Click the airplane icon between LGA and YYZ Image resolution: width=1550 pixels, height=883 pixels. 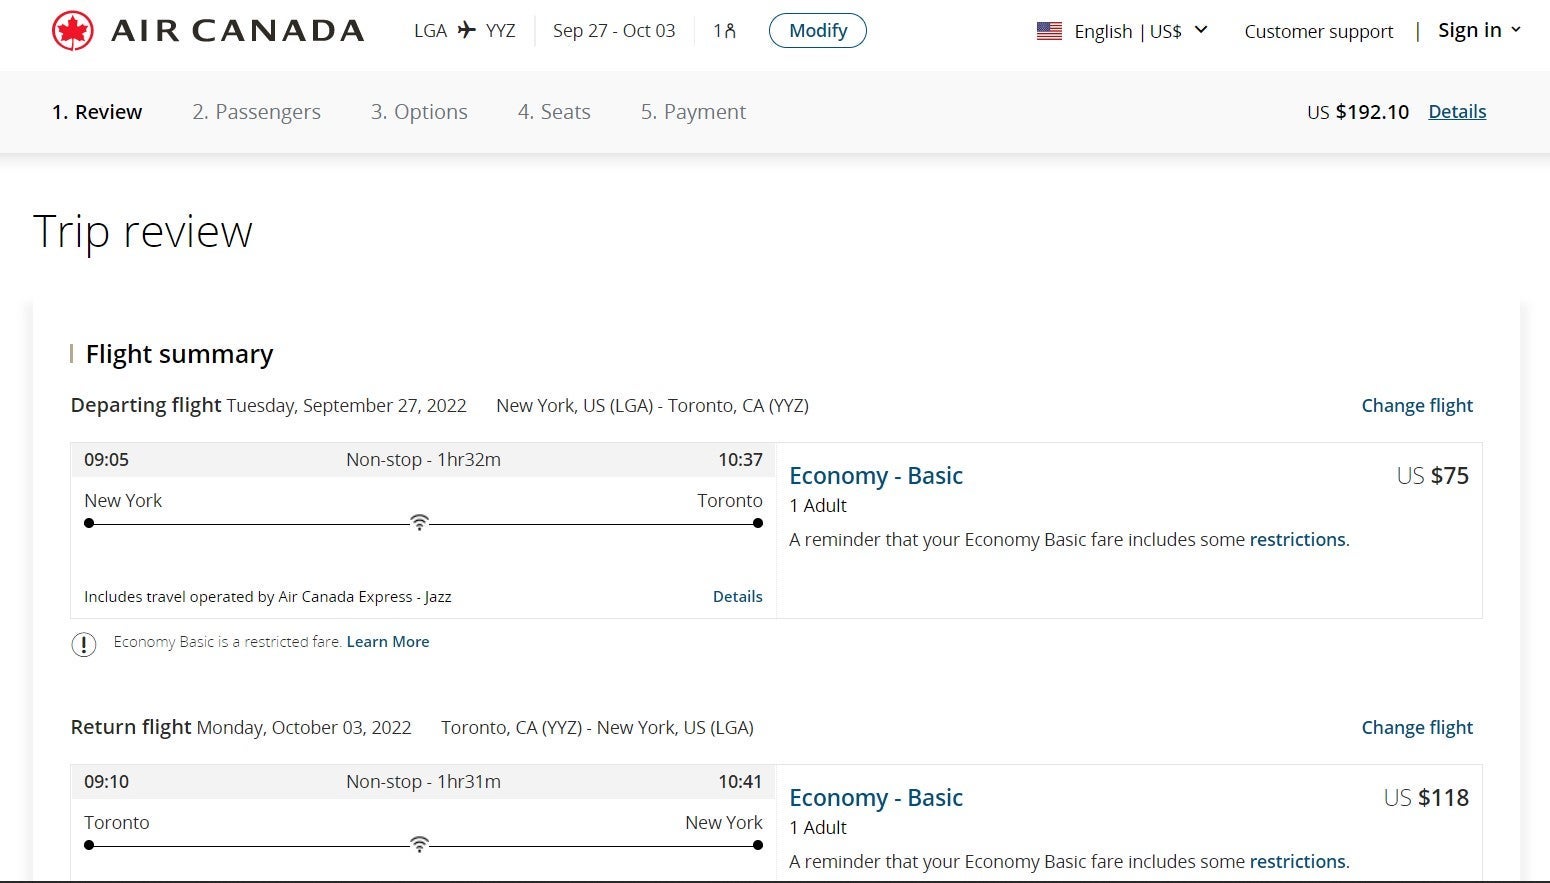(467, 31)
